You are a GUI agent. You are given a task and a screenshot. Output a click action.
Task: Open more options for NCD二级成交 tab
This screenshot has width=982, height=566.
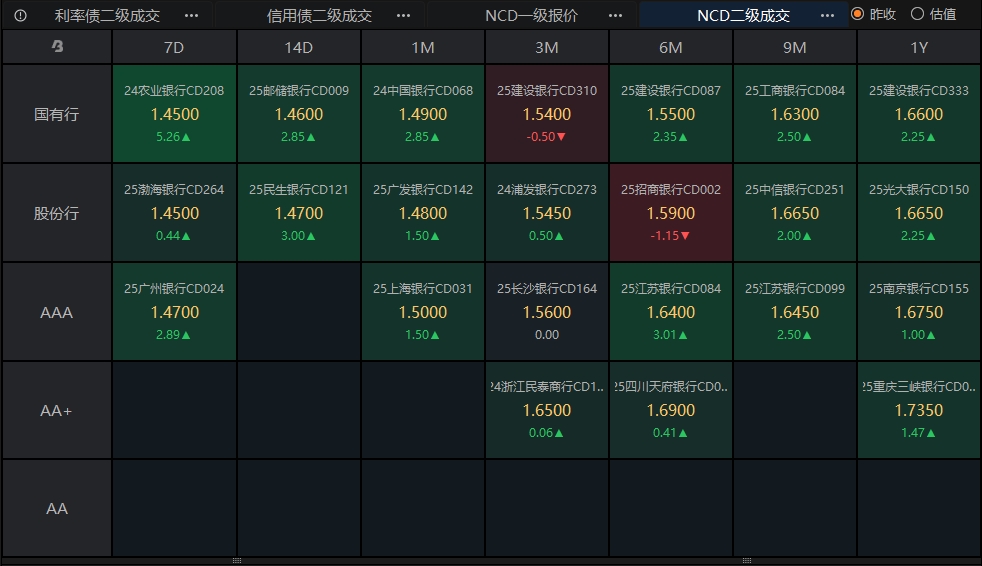pyautogui.click(x=827, y=16)
